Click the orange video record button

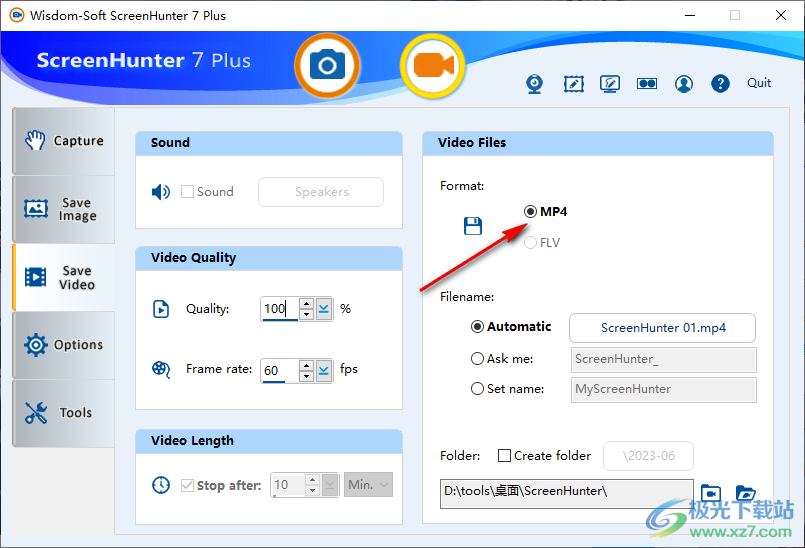433,66
